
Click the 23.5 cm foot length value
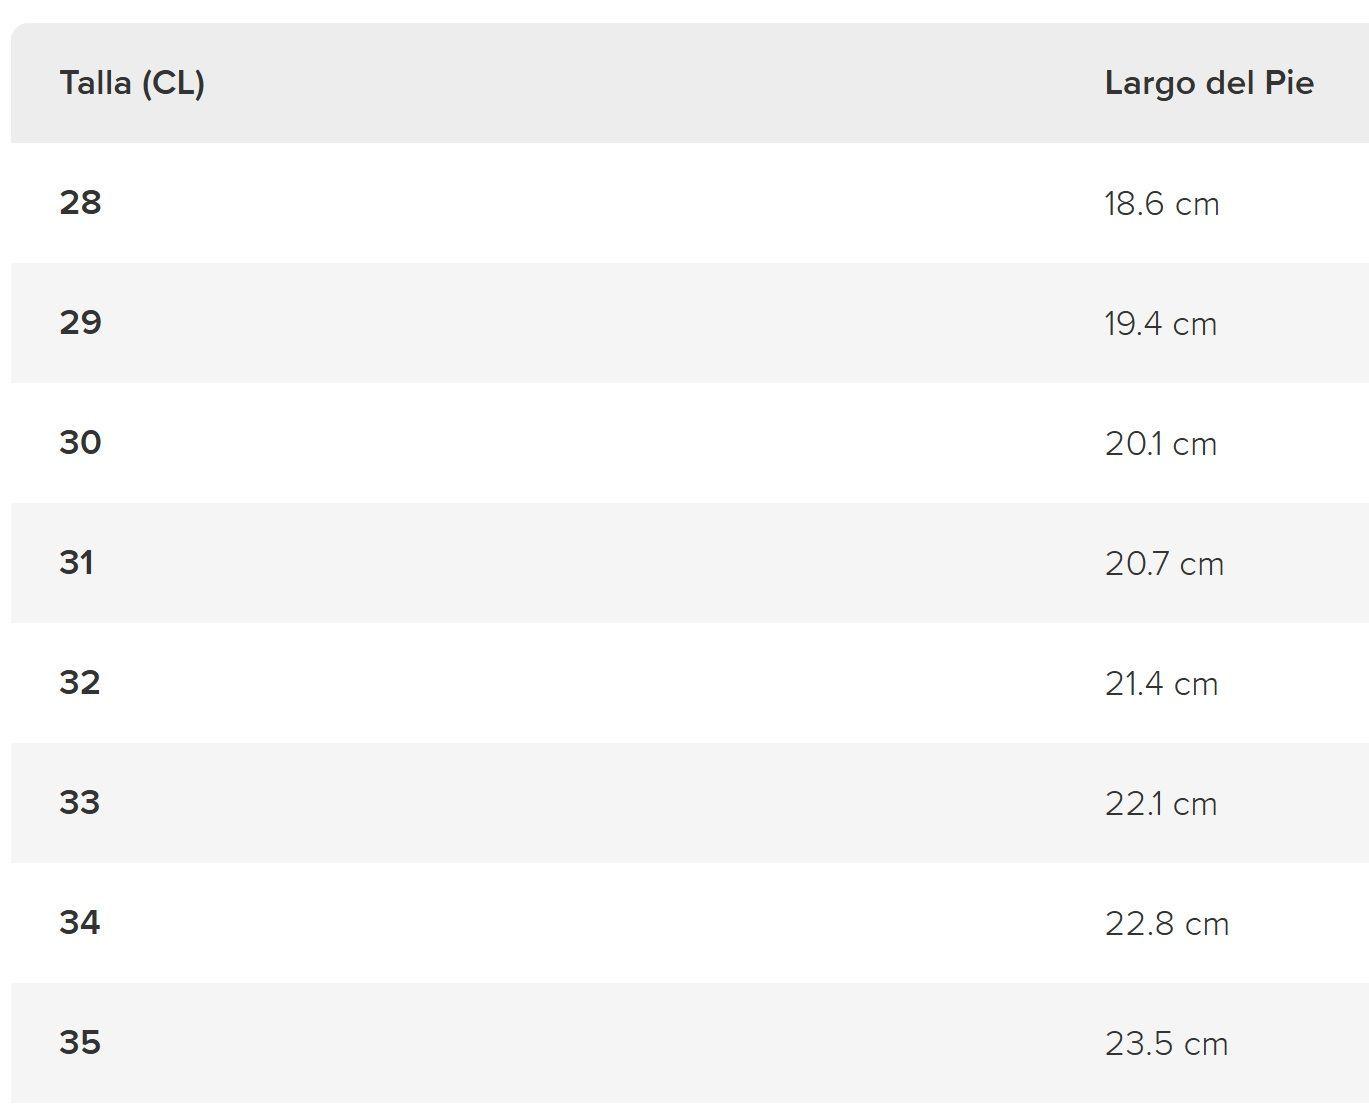1166,1044
